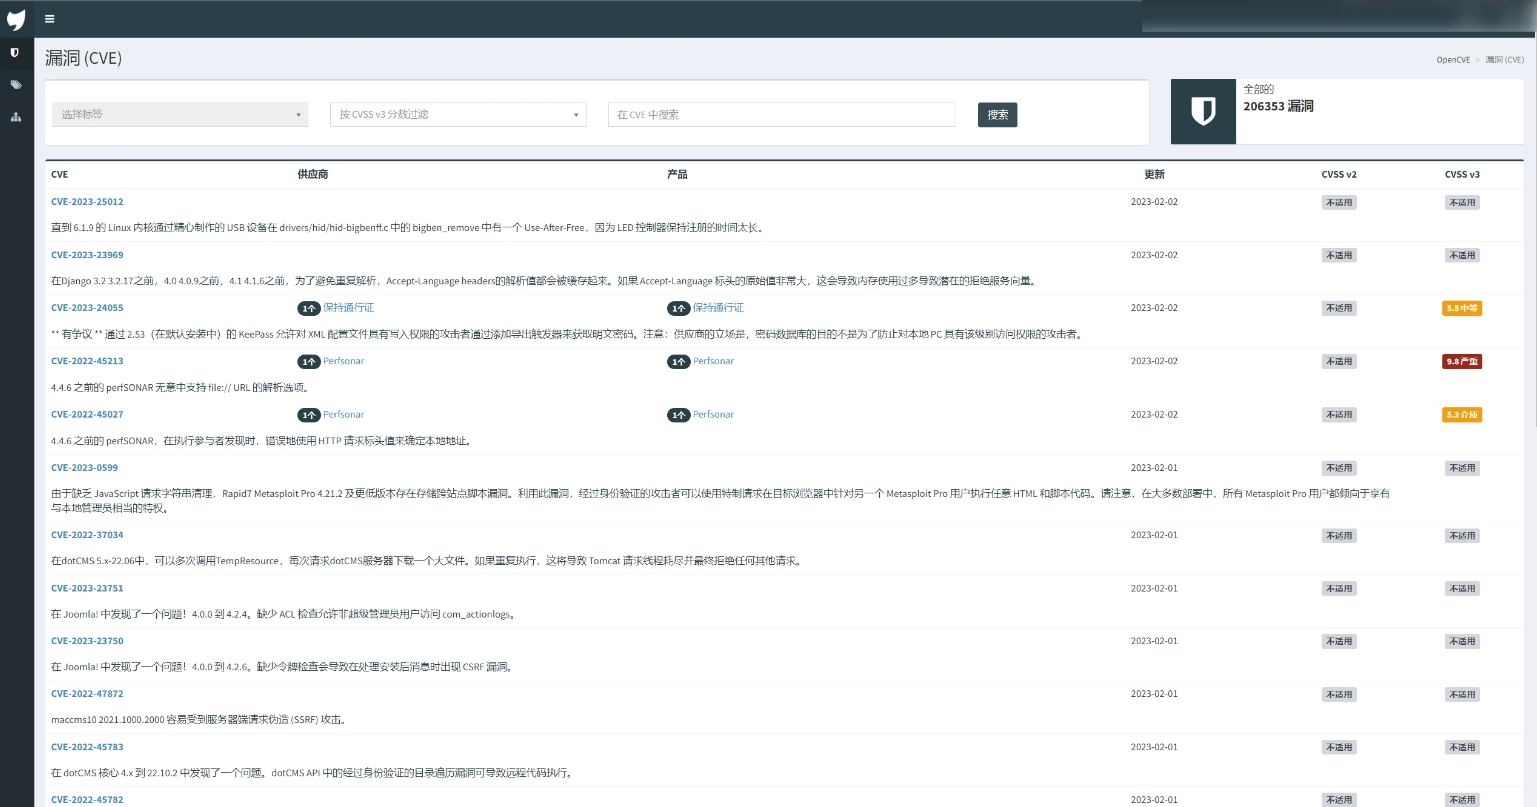Click the 产品 column header
Screen dimensions: 1537x807
click(677, 174)
